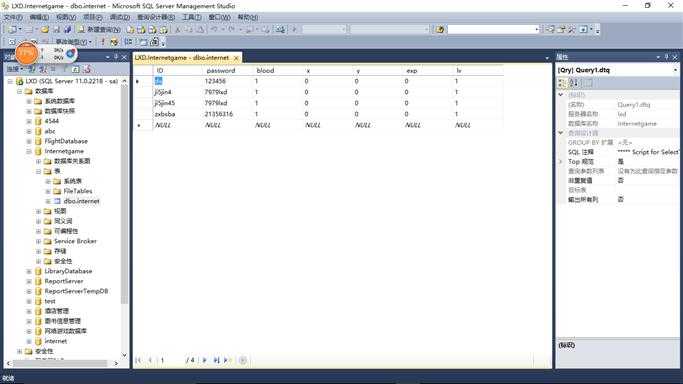The height and width of the screenshot is (384, 683).
Task: Open the [Qry] Query1.dtq object dropdown
Action: (676, 70)
